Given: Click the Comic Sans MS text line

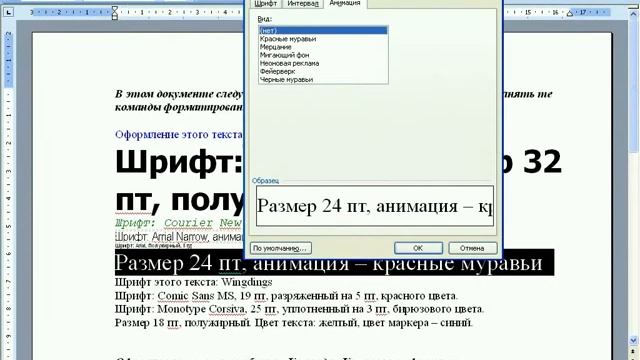Looking at the screenshot, I should click(286, 296).
